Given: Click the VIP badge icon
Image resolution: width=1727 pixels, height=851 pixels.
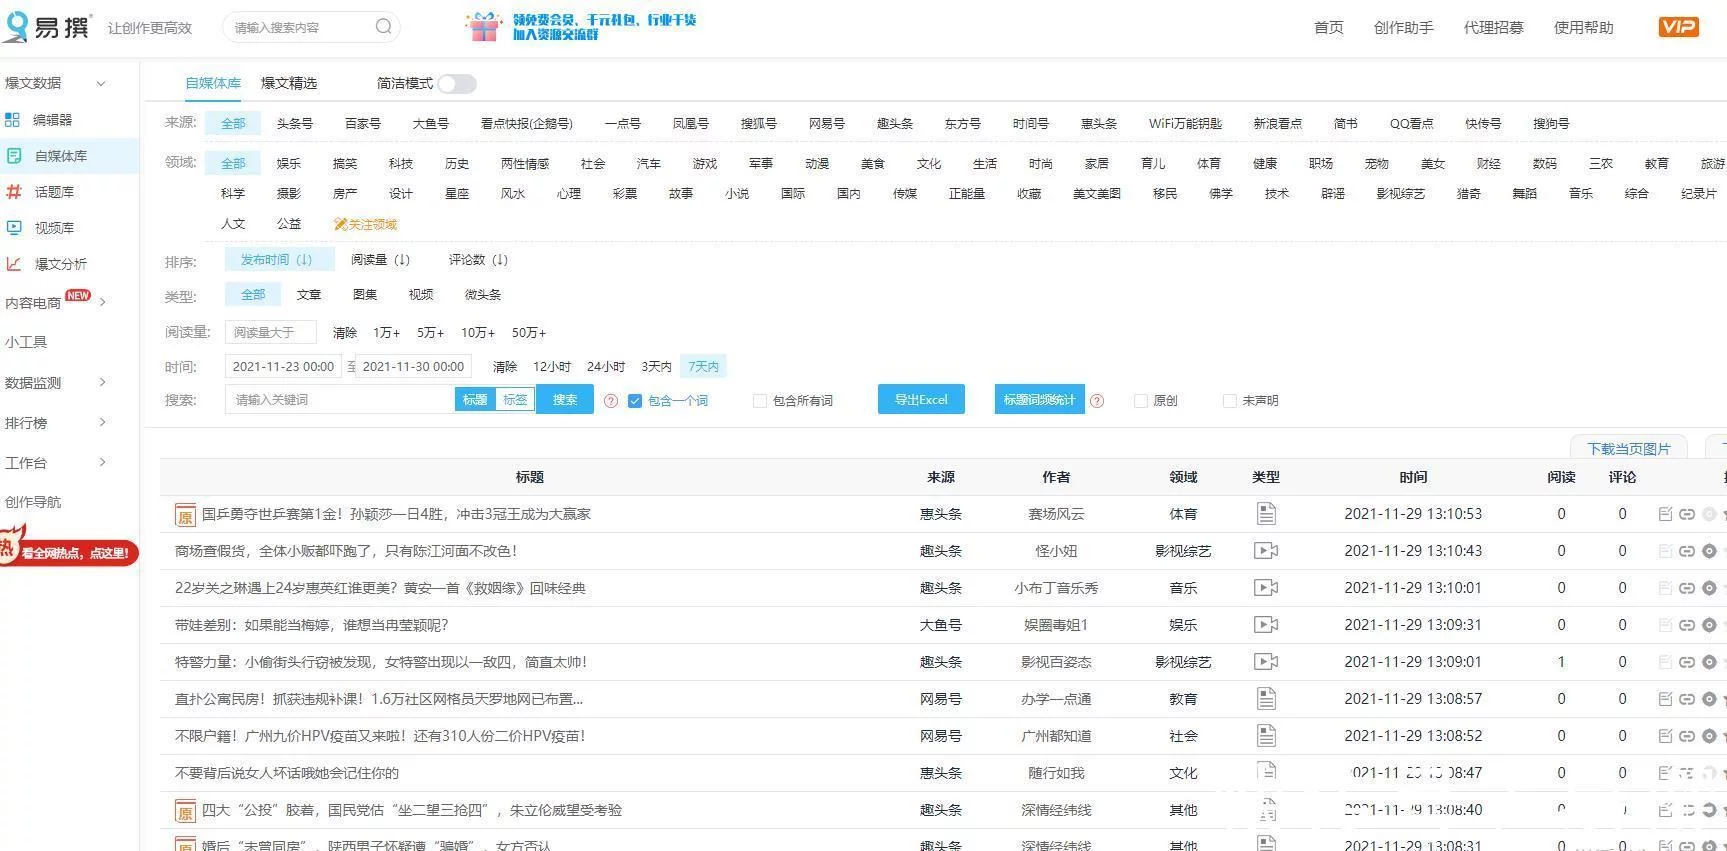Looking at the screenshot, I should (x=1678, y=27).
